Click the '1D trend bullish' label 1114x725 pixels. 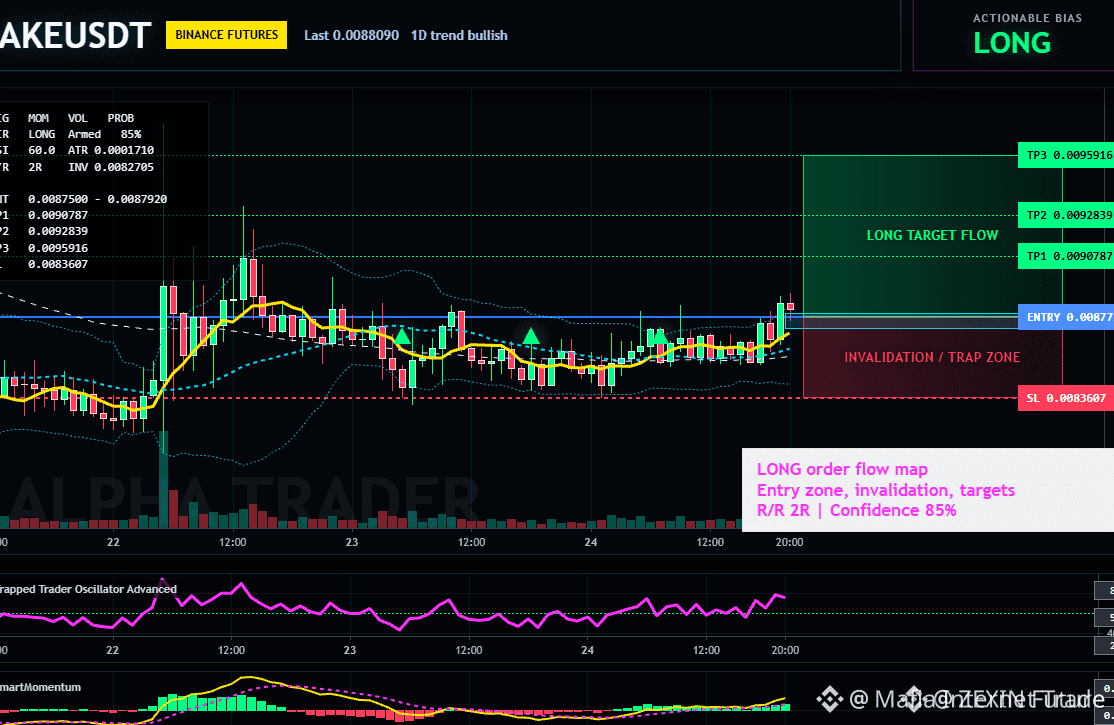[x=459, y=36]
